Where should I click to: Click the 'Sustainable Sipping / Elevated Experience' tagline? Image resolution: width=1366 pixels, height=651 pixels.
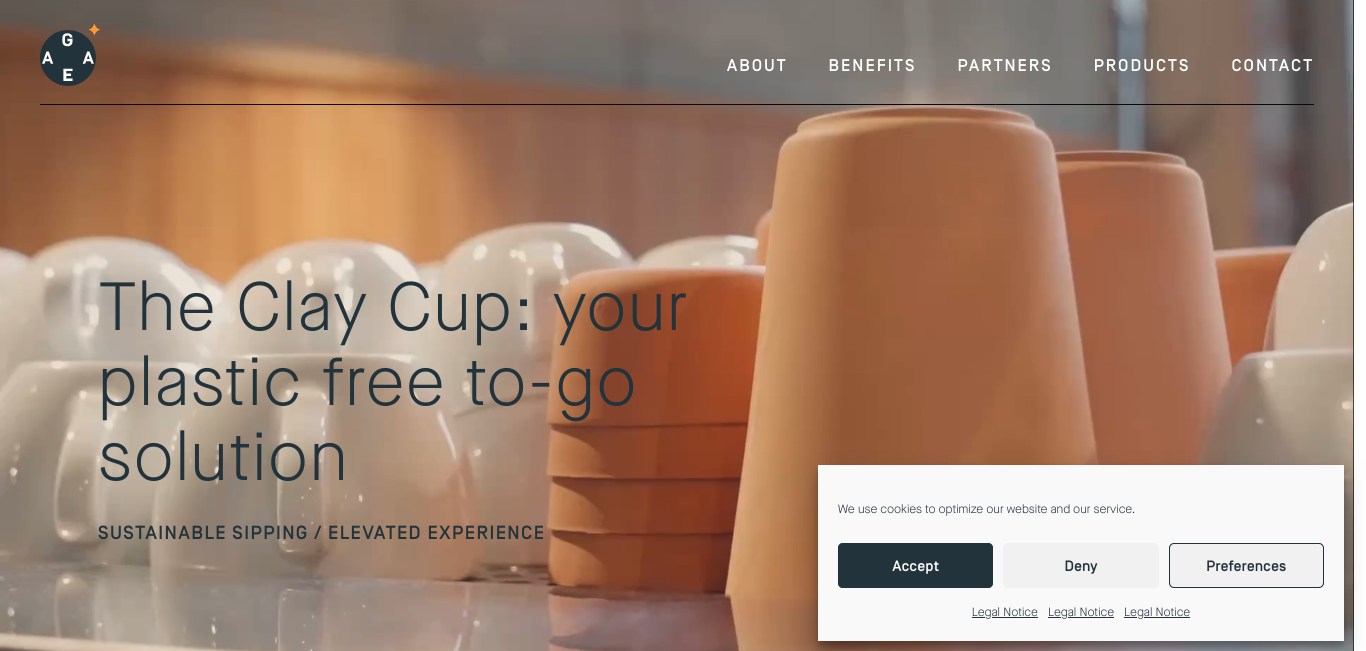tap(321, 533)
